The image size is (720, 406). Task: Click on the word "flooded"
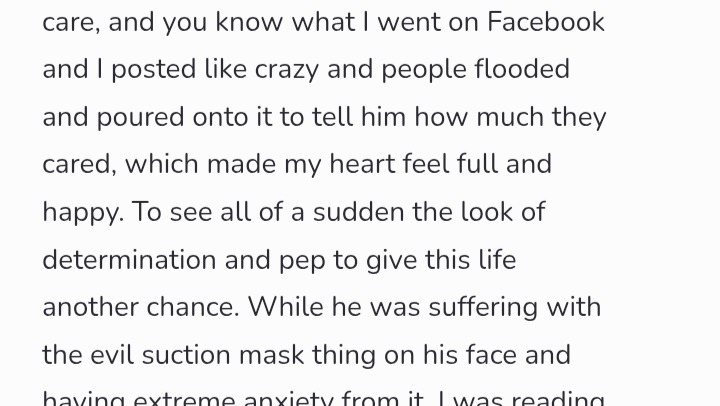point(522,69)
